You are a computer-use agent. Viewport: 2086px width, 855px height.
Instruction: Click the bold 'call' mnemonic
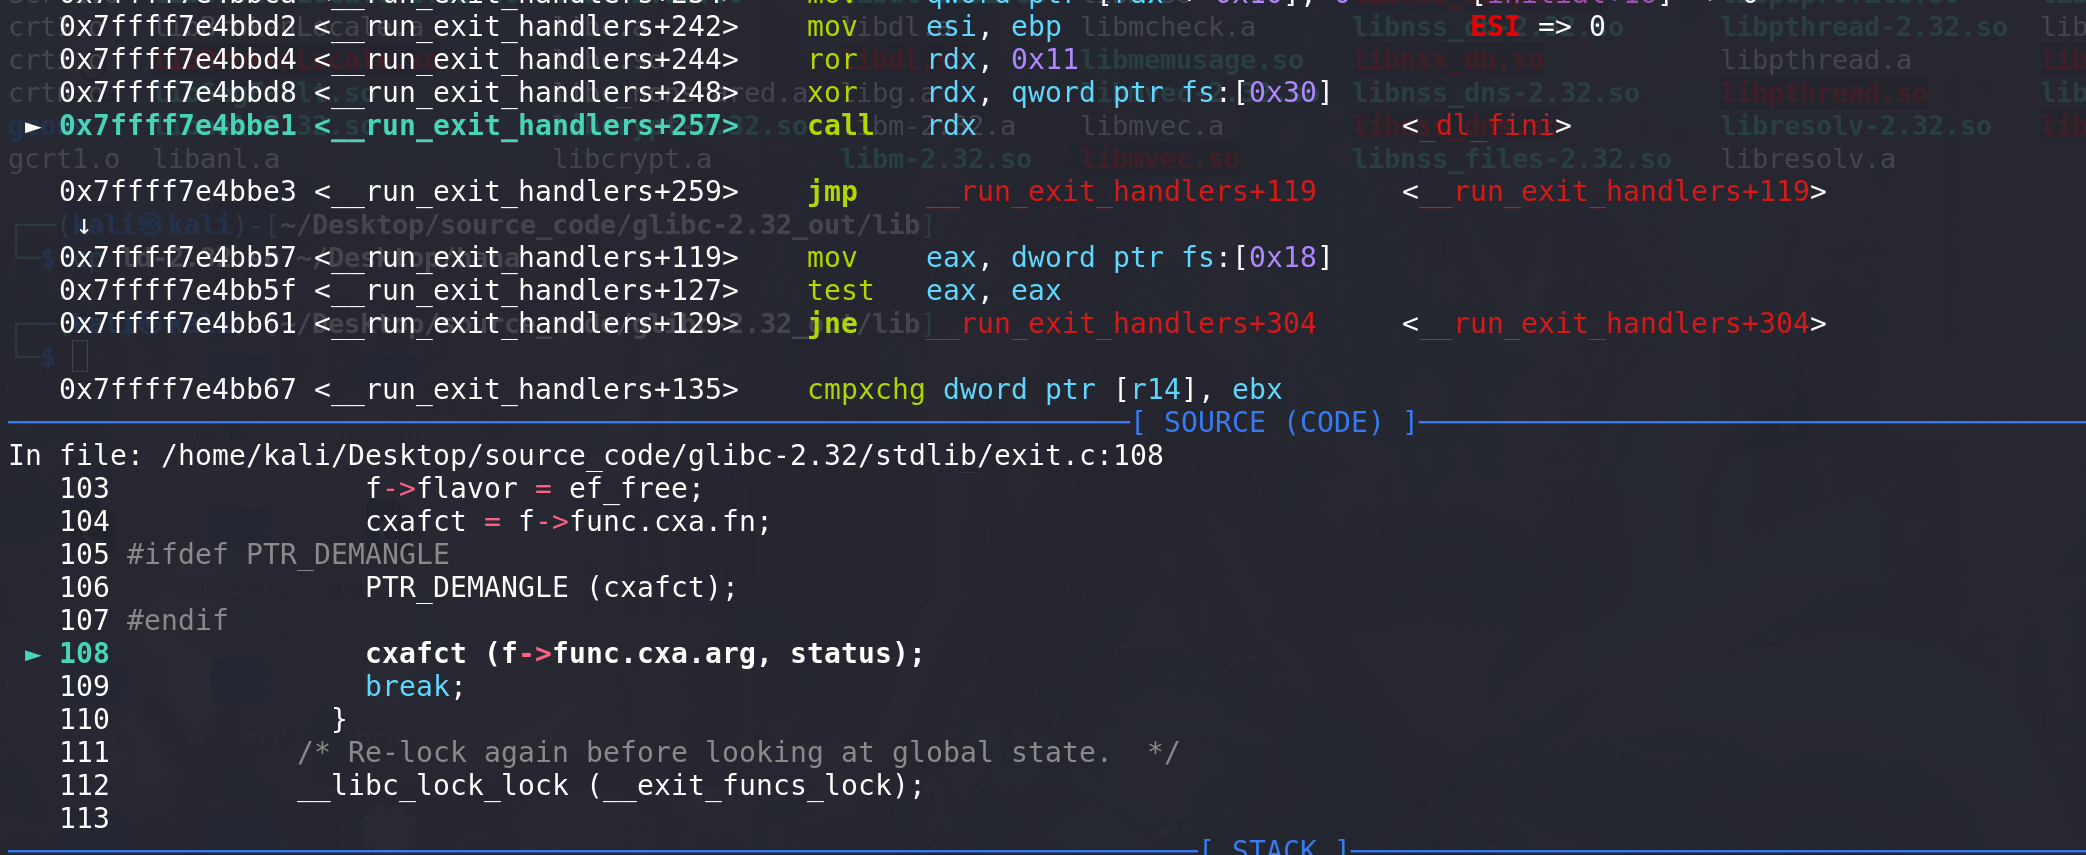click(x=841, y=125)
